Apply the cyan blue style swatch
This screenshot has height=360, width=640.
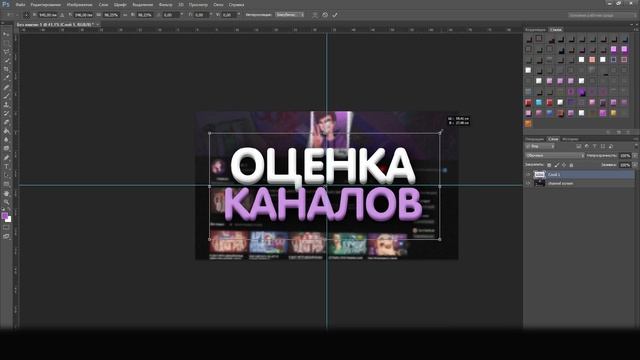[x=539, y=102]
